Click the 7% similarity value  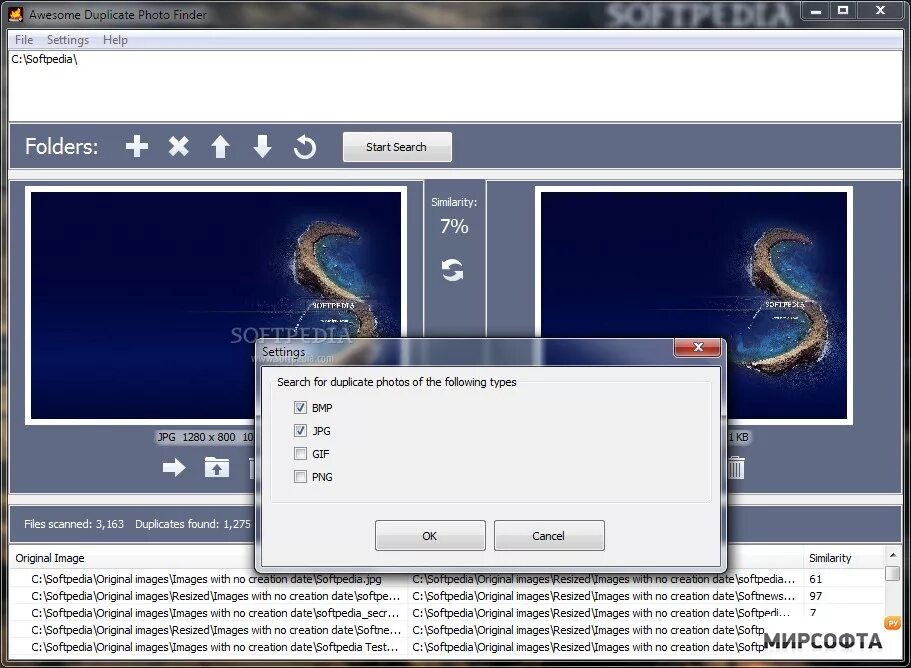coord(454,226)
